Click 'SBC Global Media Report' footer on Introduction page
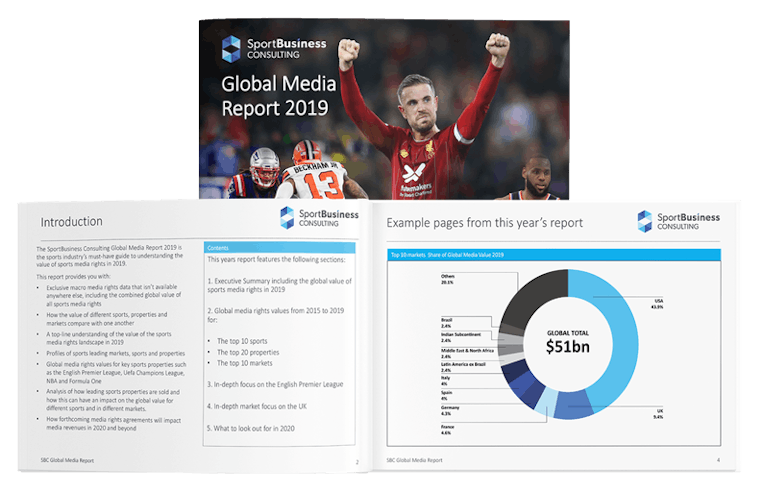 pyautogui.click(x=67, y=461)
